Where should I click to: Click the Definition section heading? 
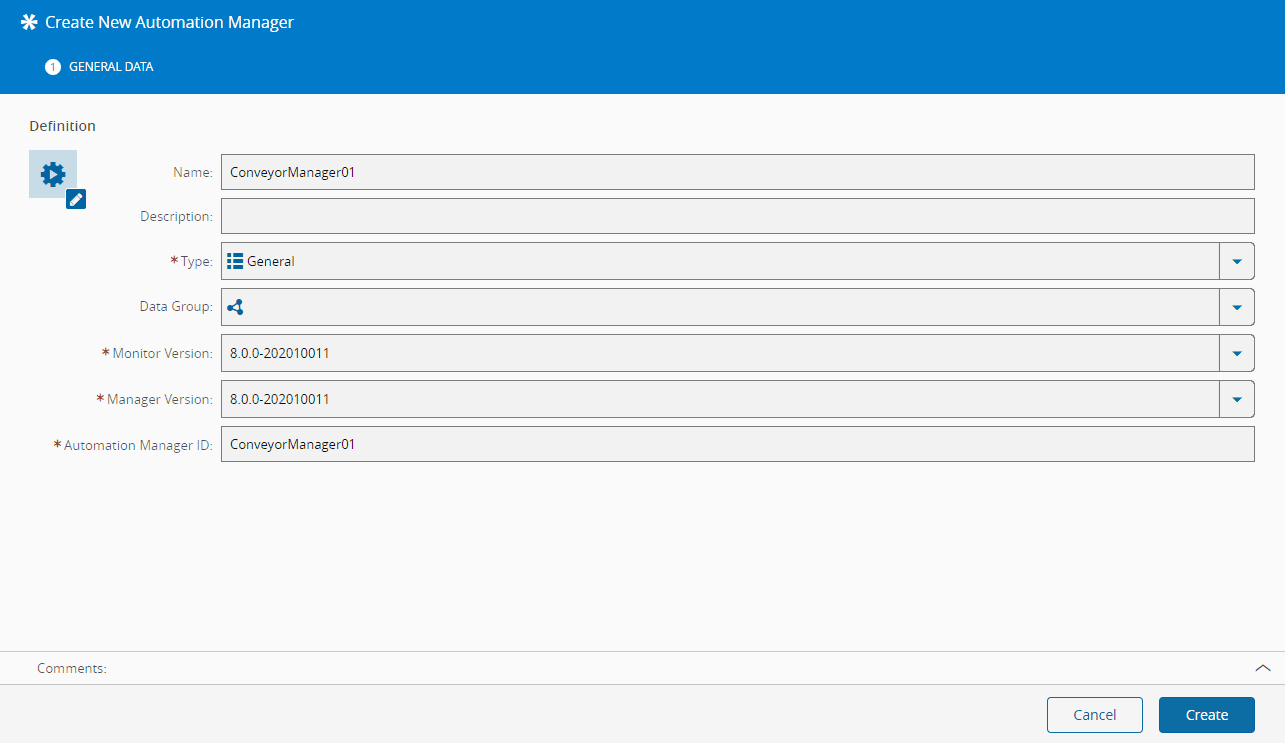pyautogui.click(x=62, y=126)
